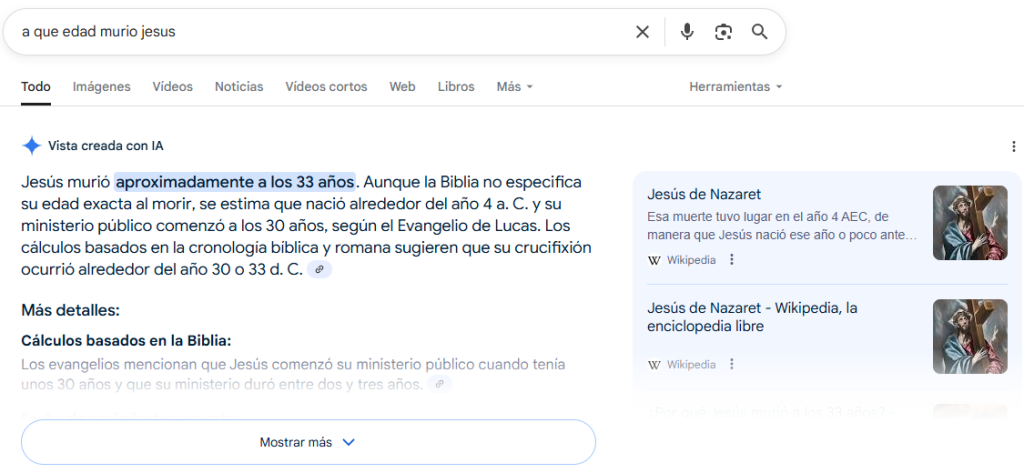Image resolution: width=1024 pixels, height=473 pixels.
Task: Click link chip after Bible calculations text
Action: tap(439, 384)
